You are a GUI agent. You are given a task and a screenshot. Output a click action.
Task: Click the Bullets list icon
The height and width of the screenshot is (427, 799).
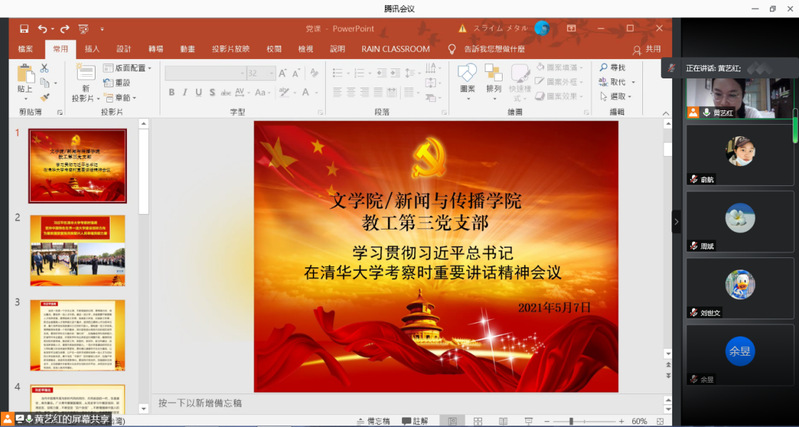[339, 73]
